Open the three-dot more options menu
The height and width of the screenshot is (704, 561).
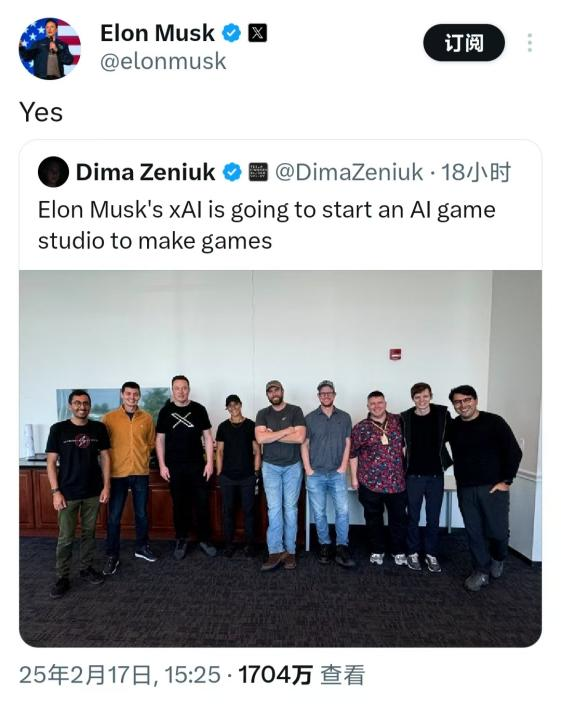pyautogui.click(x=530, y=43)
